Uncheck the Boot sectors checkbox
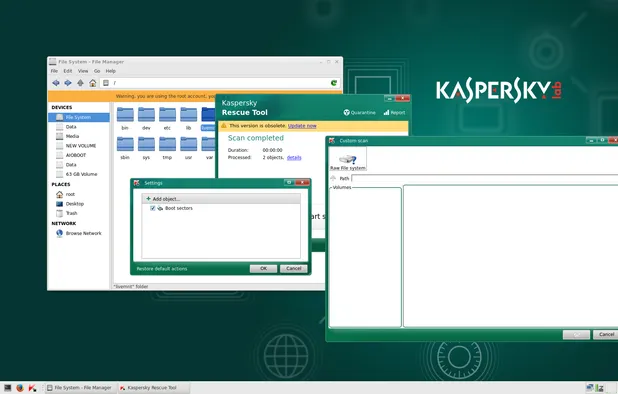 [x=153, y=208]
